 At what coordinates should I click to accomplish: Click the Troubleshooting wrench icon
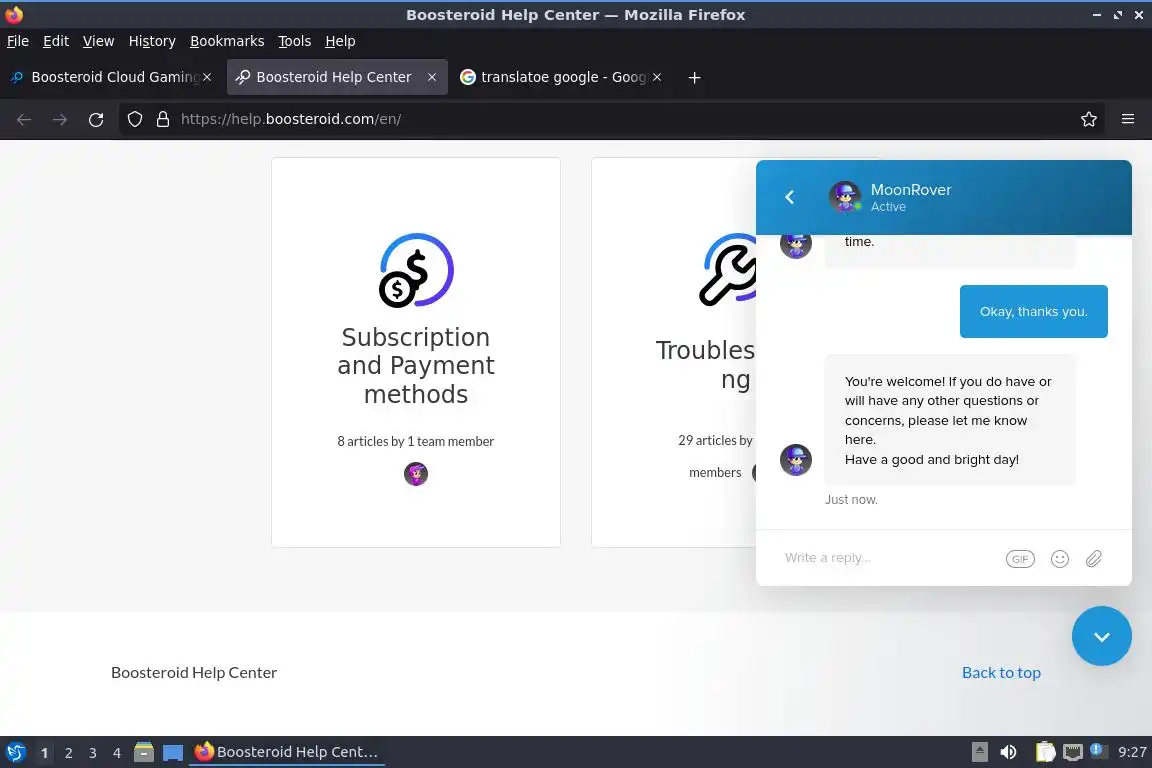[727, 270]
